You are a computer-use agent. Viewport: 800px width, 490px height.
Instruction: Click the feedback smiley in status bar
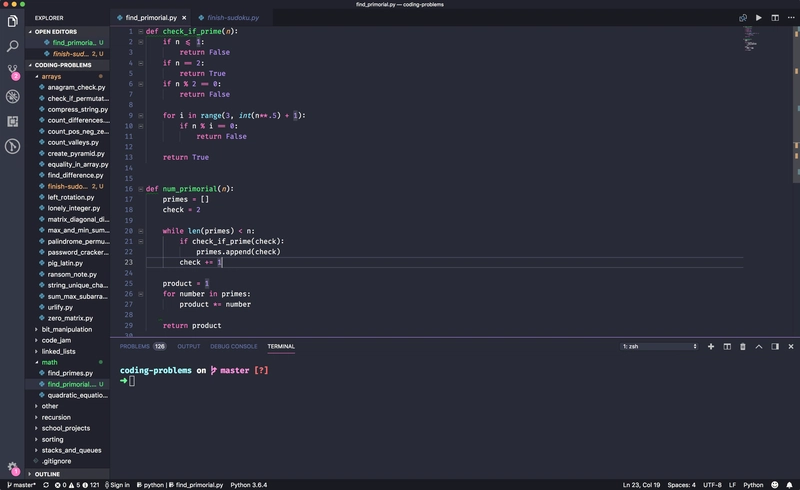(775, 485)
